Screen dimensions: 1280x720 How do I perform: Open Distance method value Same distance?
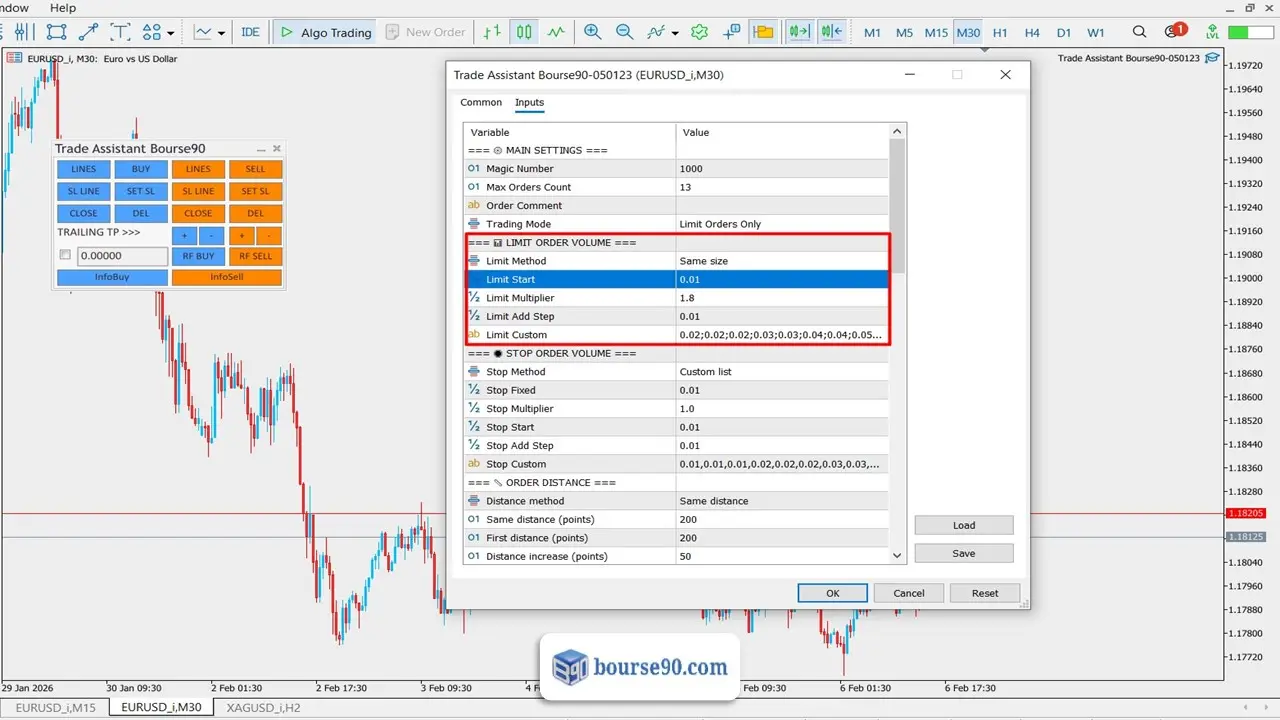(x=782, y=501)
